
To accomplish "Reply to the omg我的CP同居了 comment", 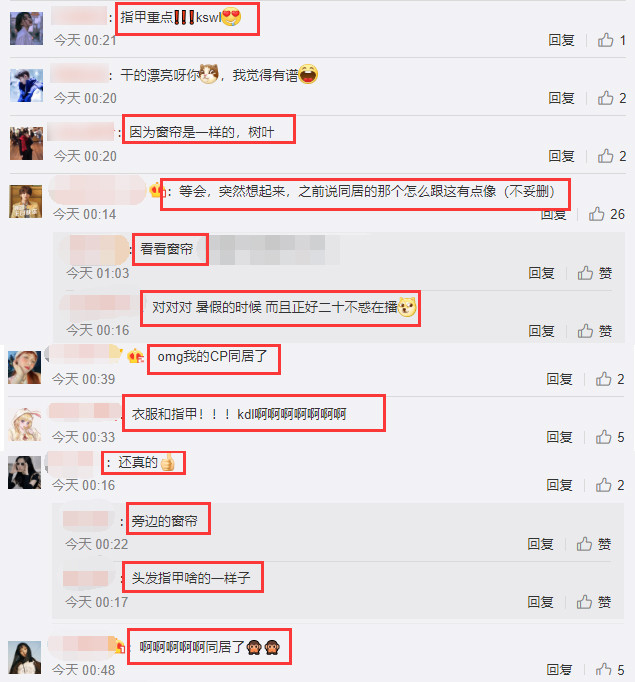I will click(x=559, y=379).
